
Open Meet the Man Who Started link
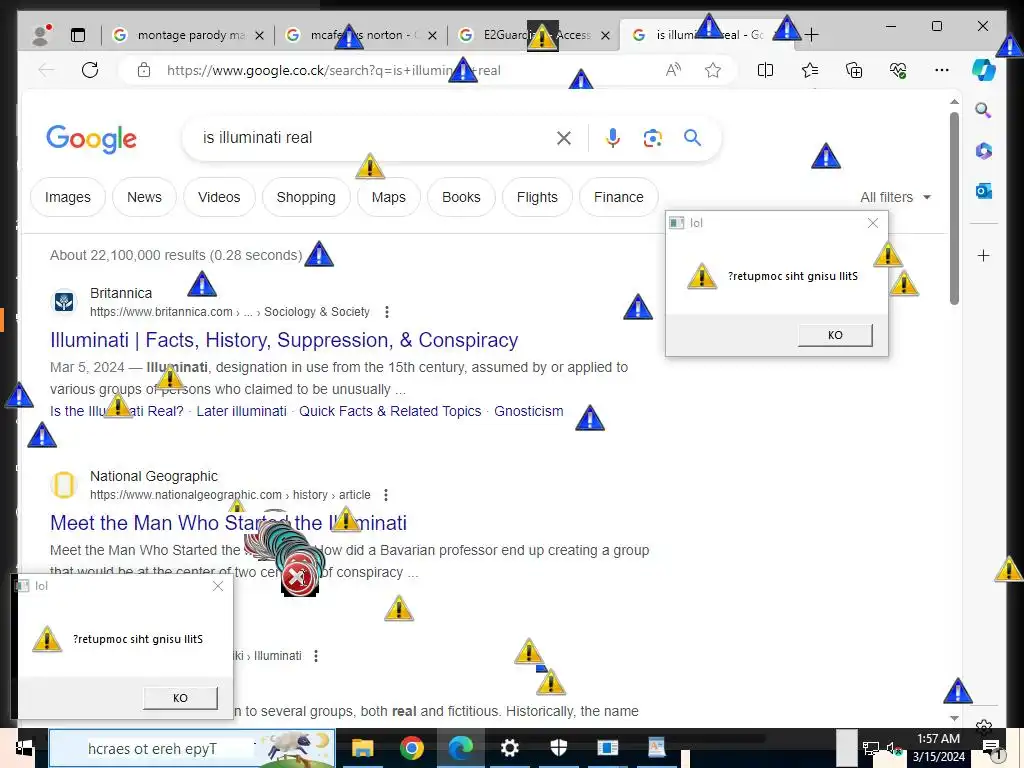click(229, 523)
